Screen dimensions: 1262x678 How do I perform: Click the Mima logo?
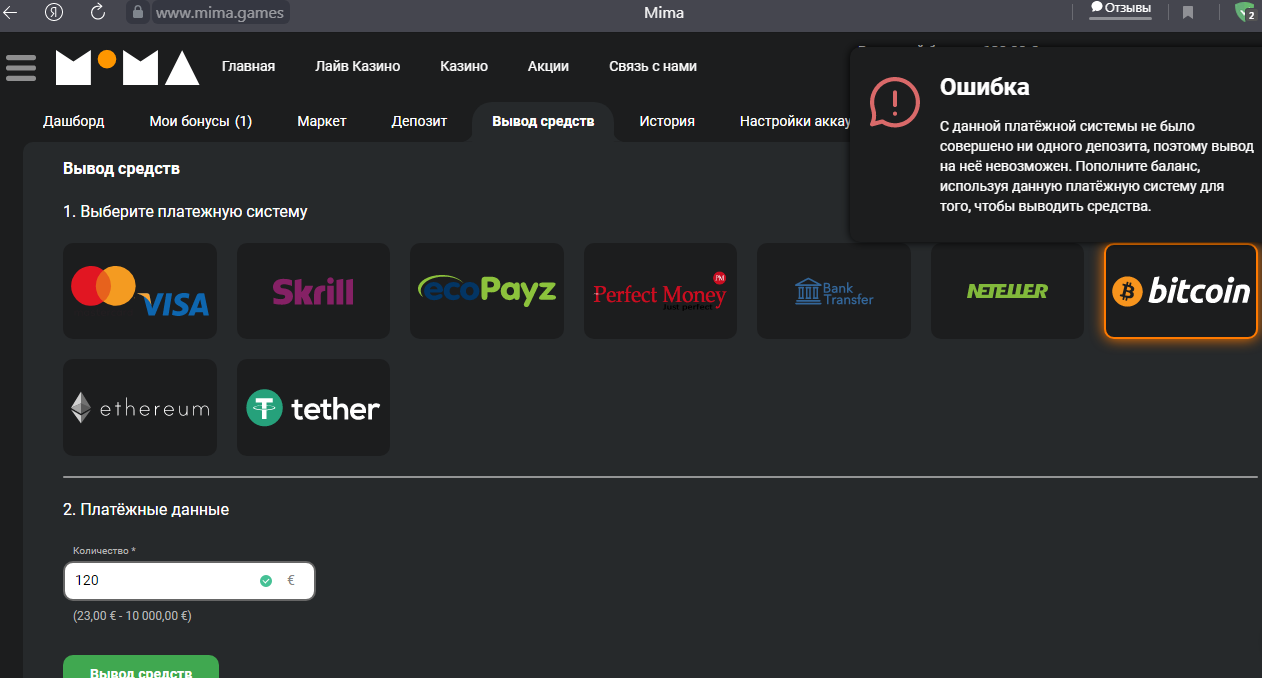(x=127, y=67)
